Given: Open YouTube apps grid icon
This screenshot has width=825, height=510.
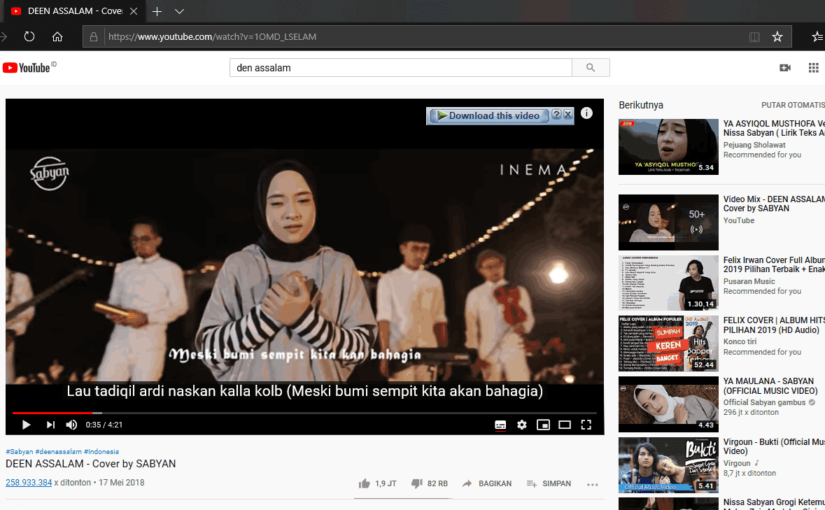Looking at the screenshot, I should (x=813, y=67).
